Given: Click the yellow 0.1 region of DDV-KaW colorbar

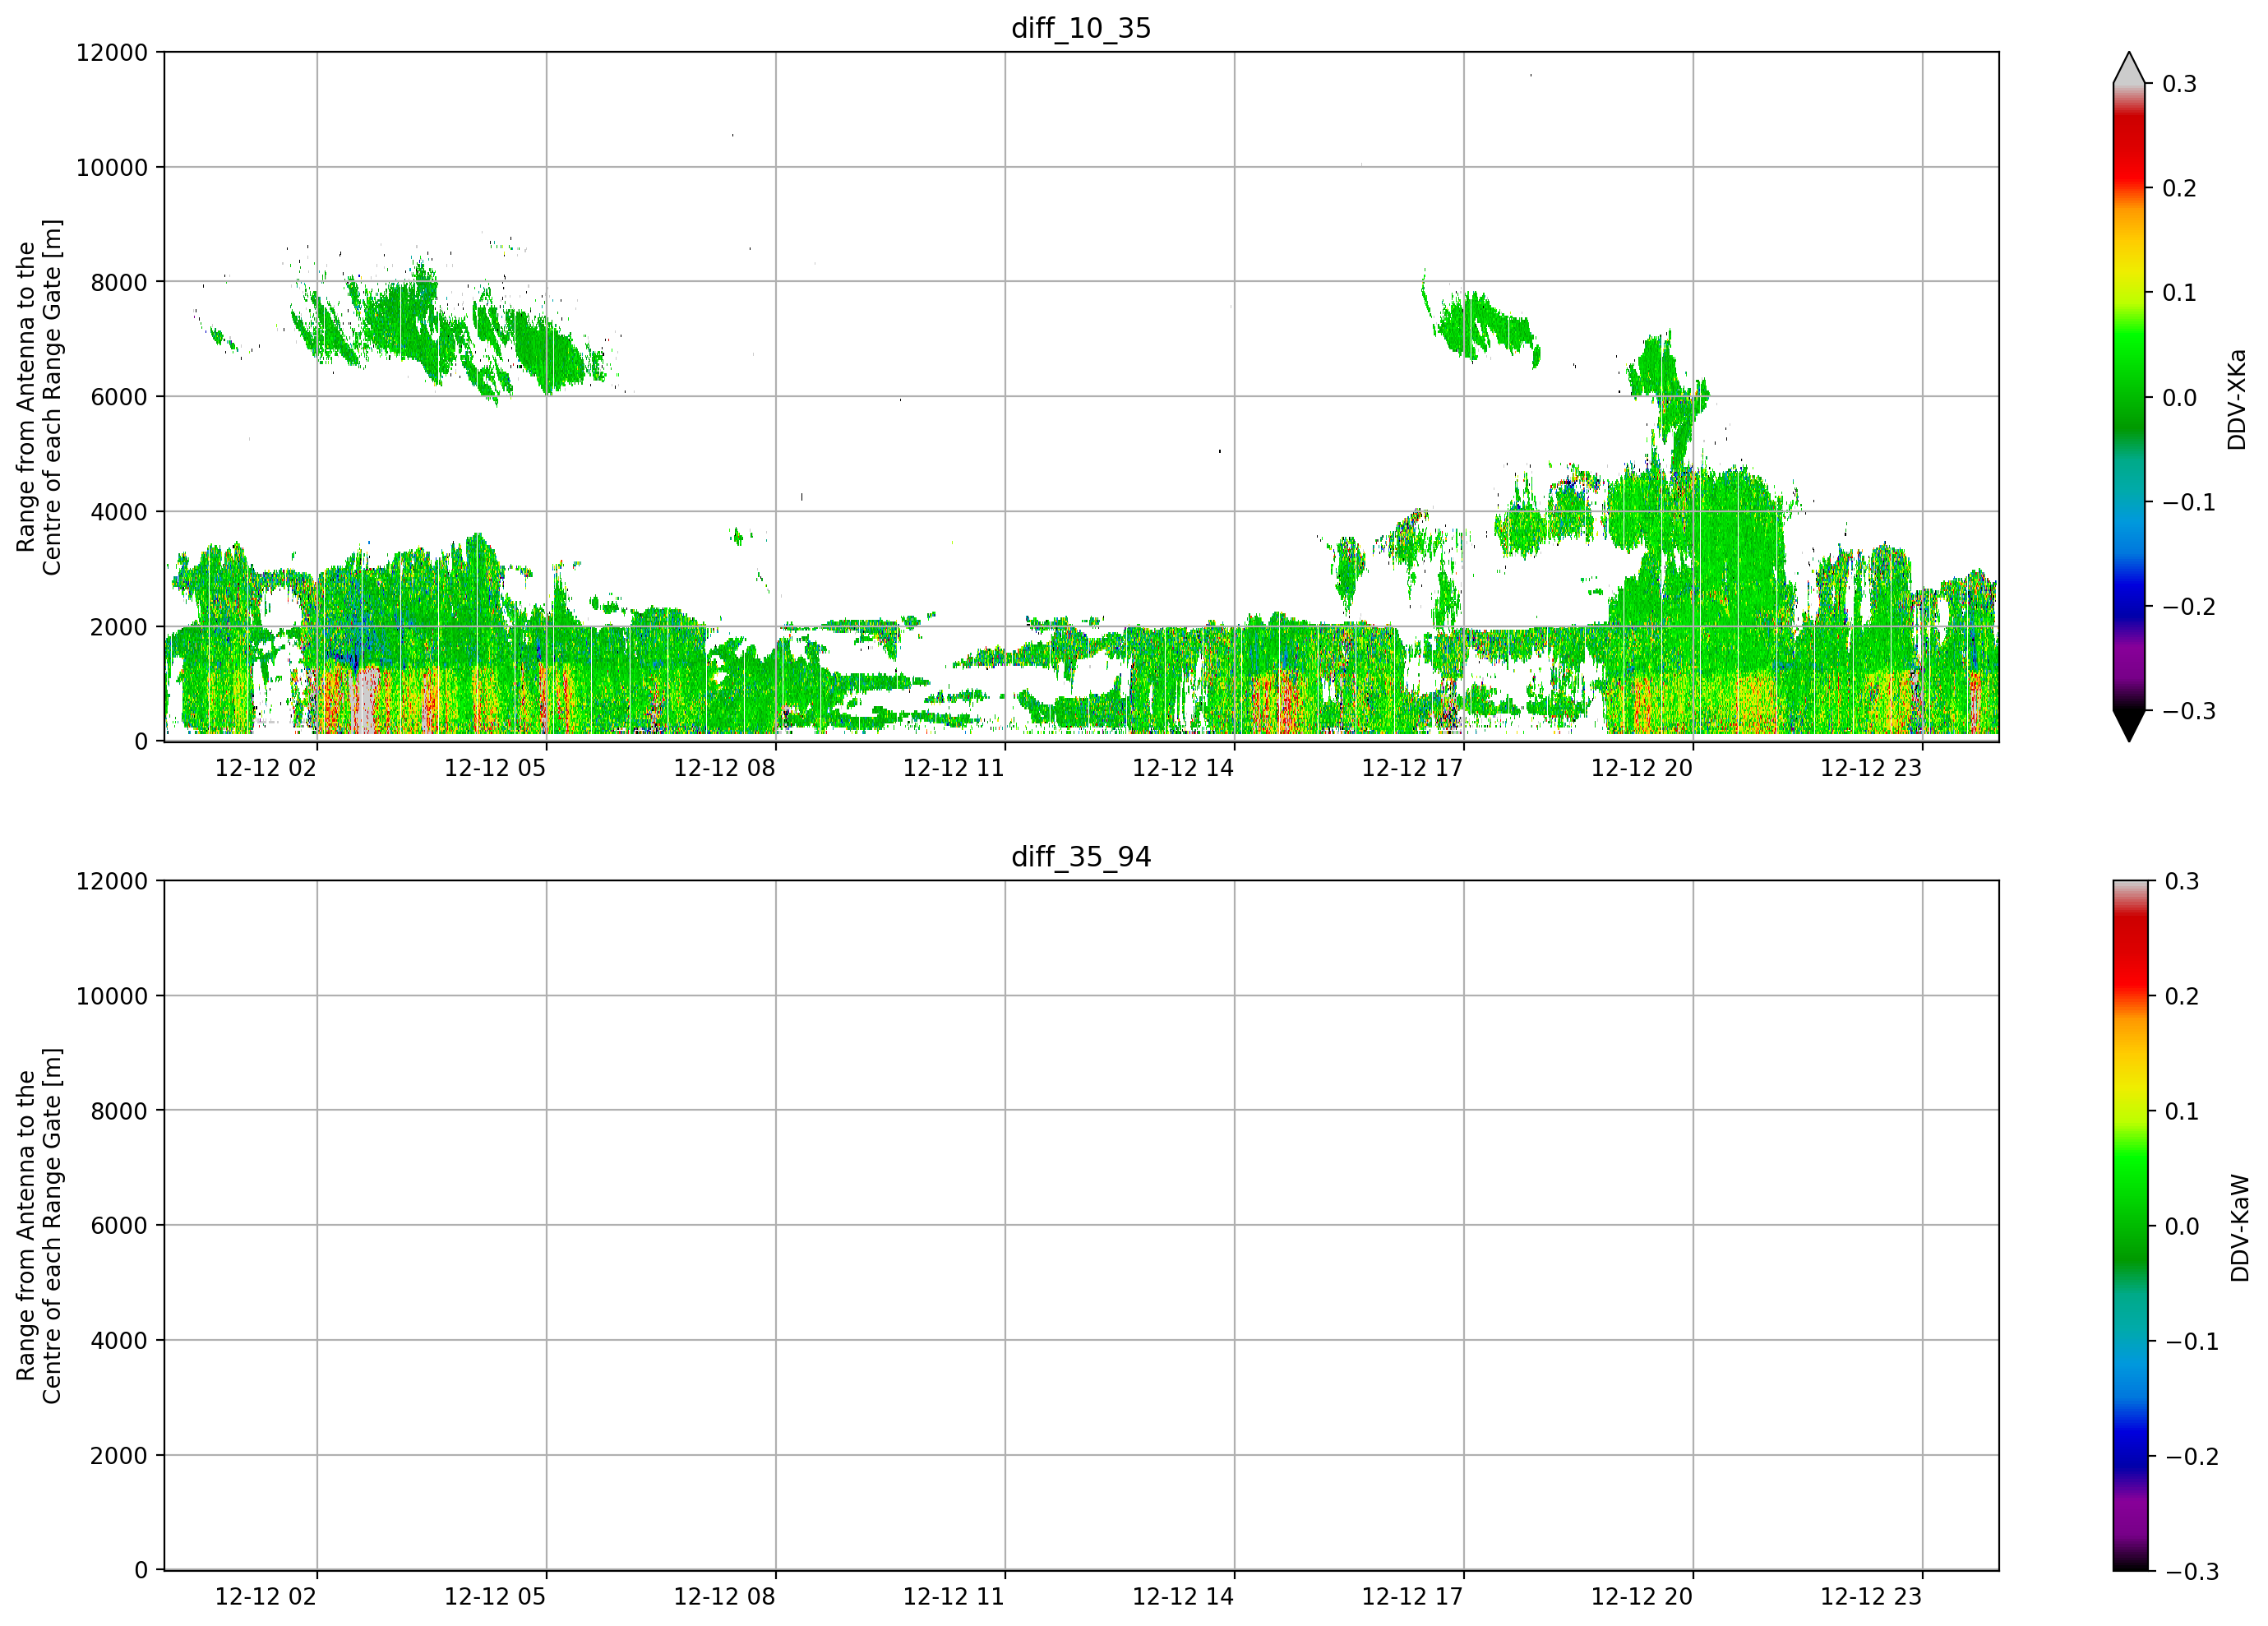Looking at the screenshot, I should click(x=2129, y=1111).
